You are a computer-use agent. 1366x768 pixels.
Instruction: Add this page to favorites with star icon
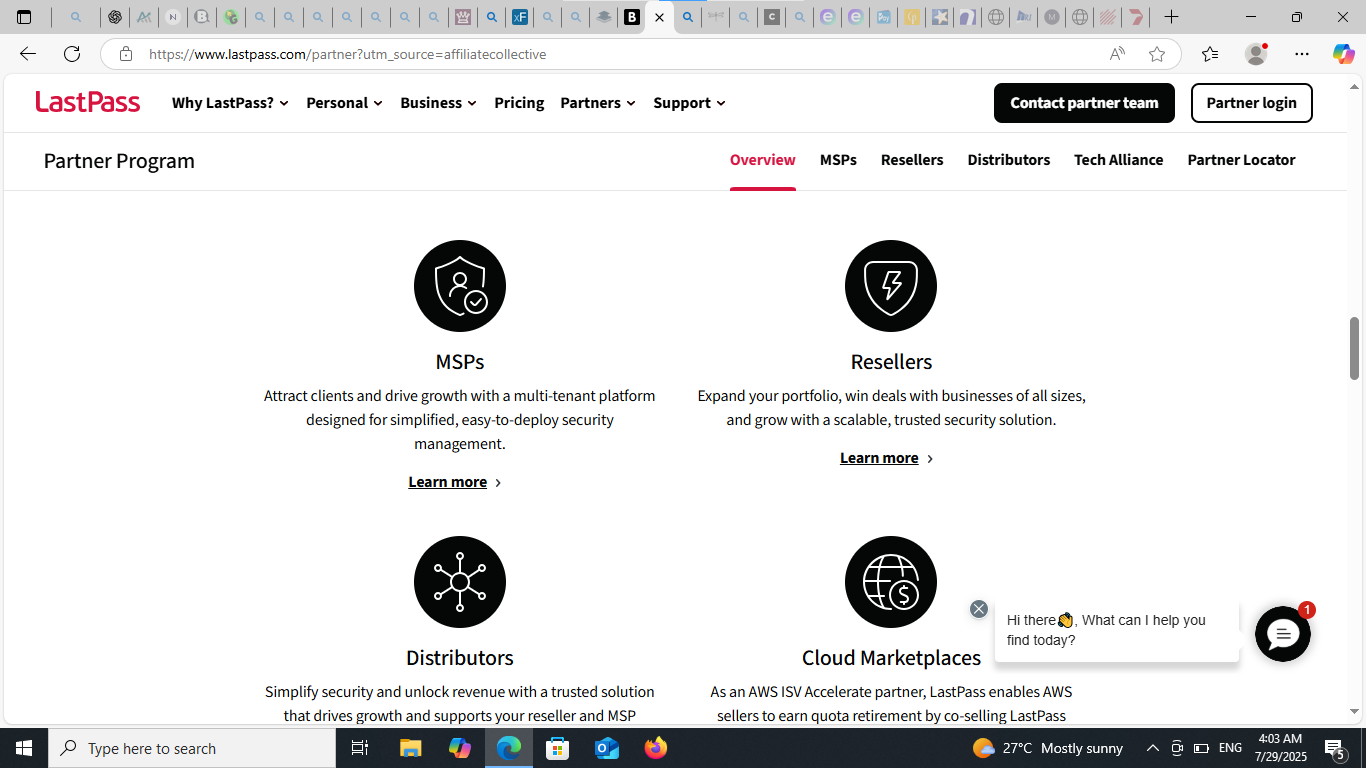(x=1157, y=54)
